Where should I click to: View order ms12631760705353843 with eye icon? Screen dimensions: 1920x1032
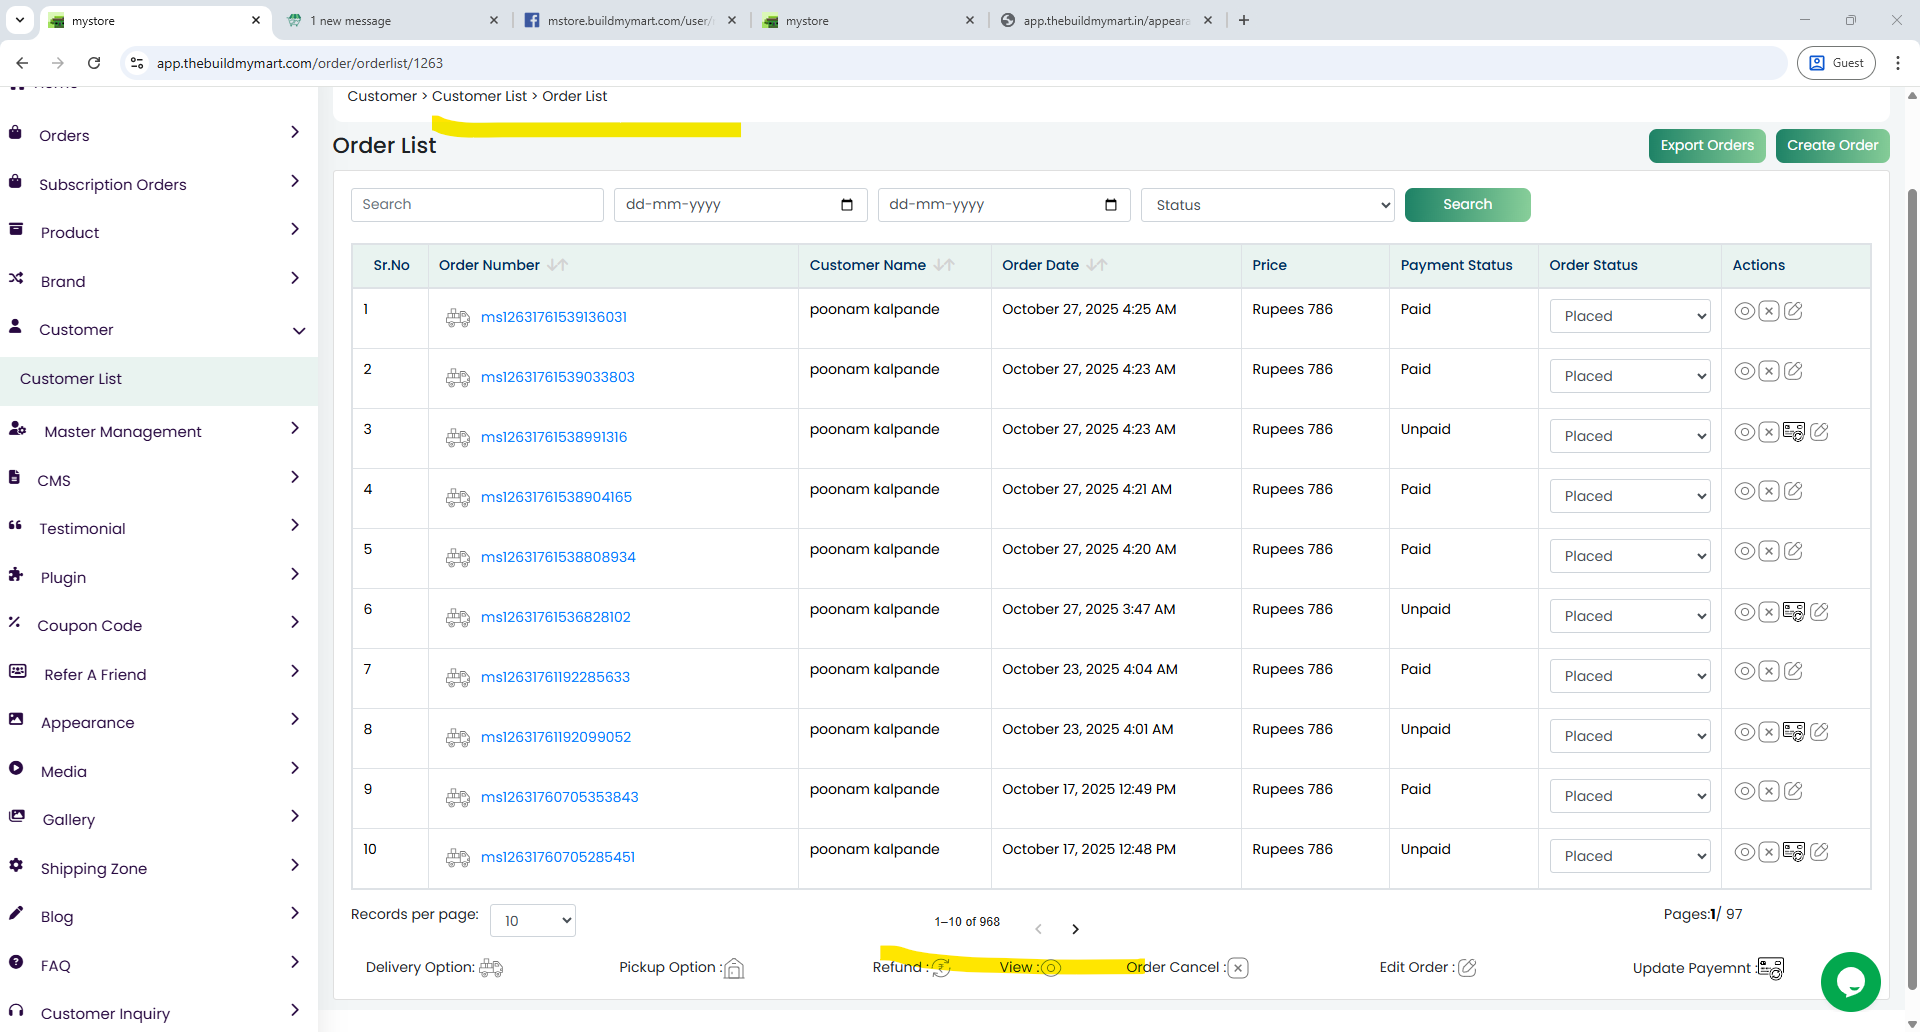point(1744,791)
